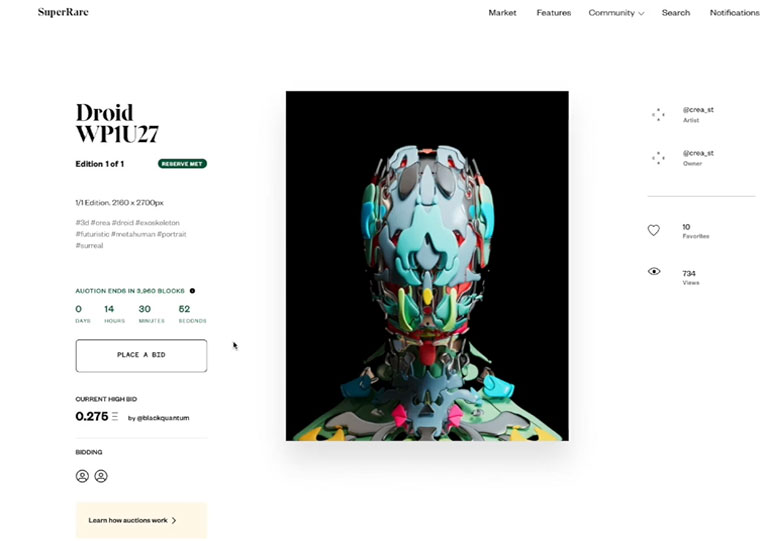Click the heart favorites icon

coord(654,230)
